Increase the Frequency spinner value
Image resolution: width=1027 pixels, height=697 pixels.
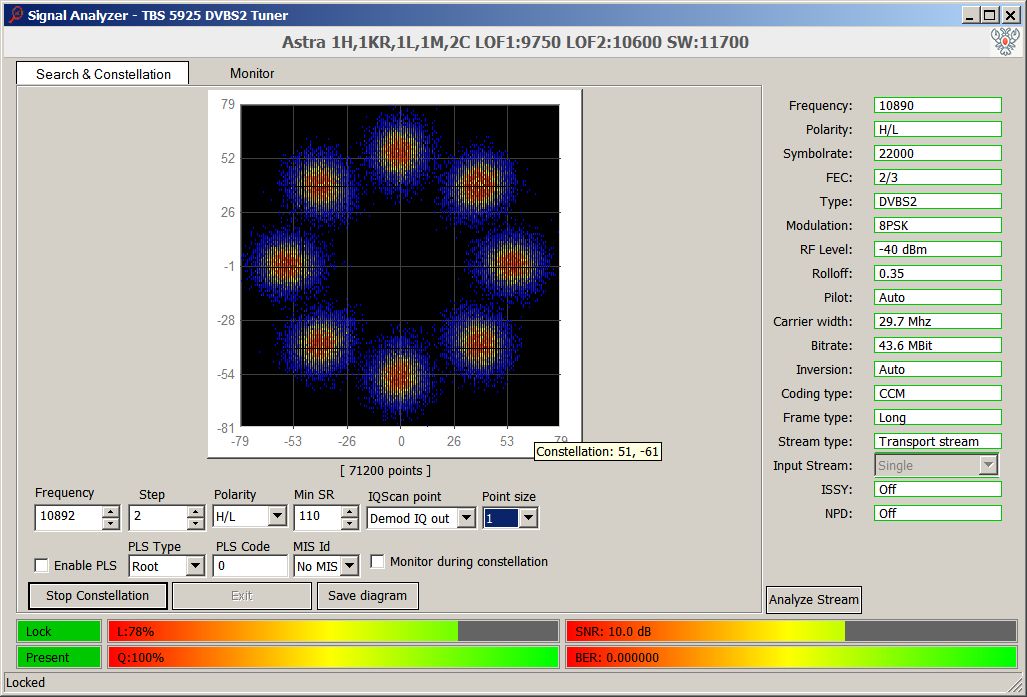coord(111,512)
